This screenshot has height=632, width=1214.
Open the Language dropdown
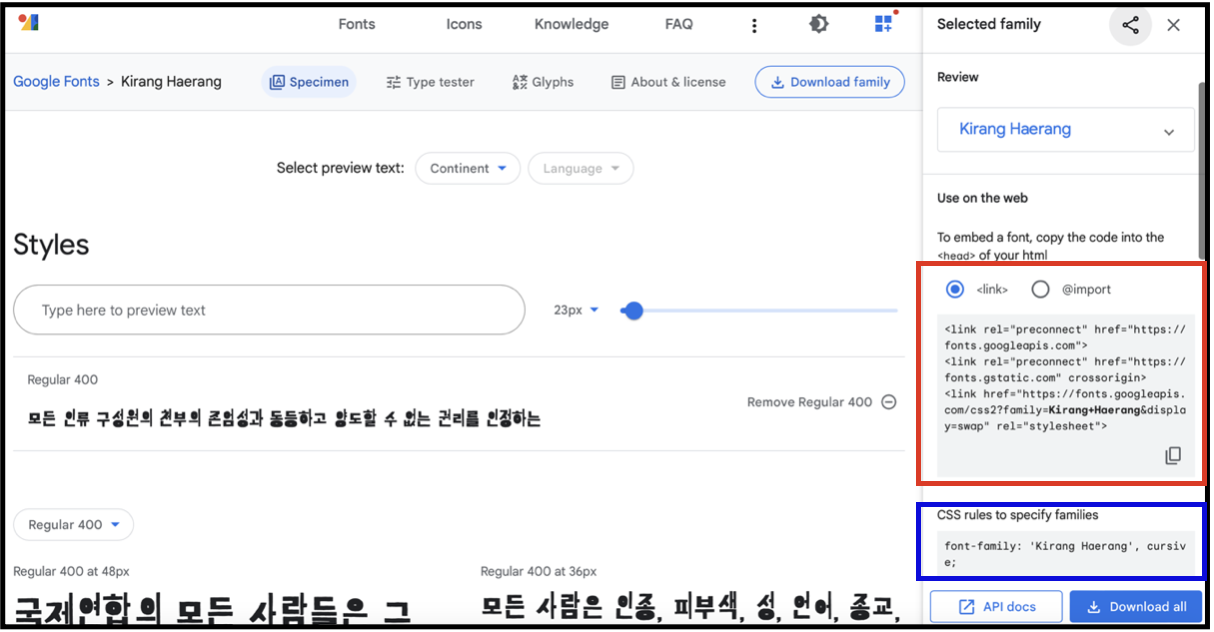(x=581, y=168)
